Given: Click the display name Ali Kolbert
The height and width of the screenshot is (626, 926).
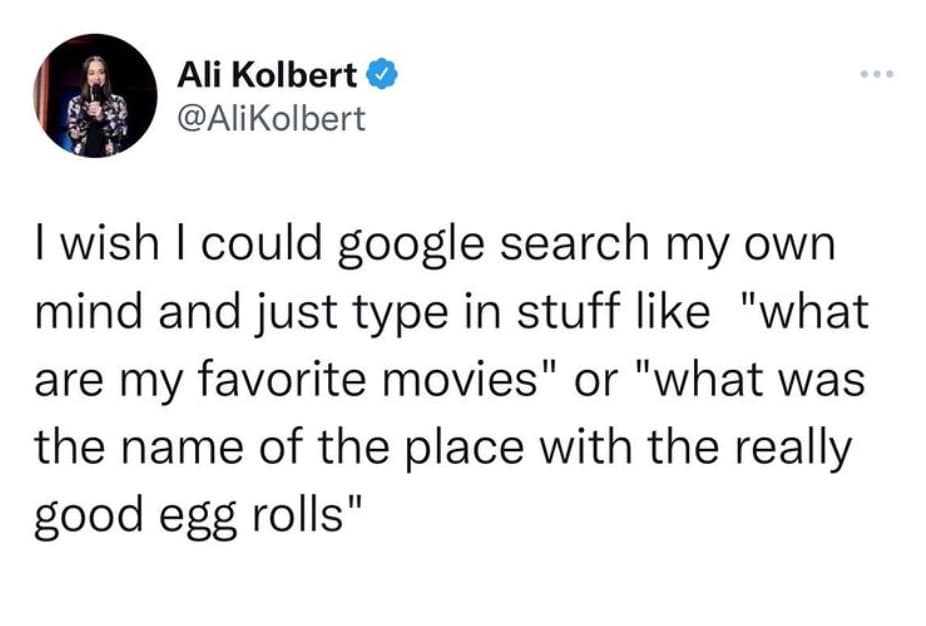Looking at the screenshot, I should [x=267, y=76].
